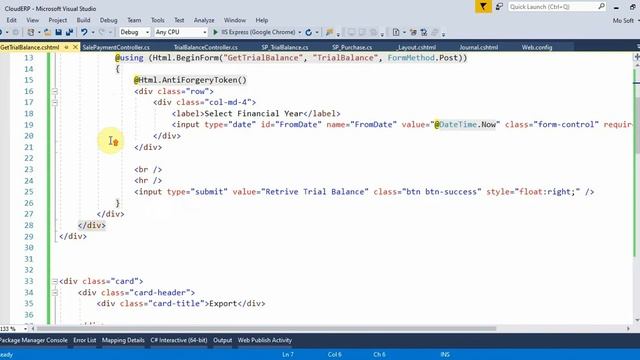Click the "Select Financial Year" label text

[253, 113]
